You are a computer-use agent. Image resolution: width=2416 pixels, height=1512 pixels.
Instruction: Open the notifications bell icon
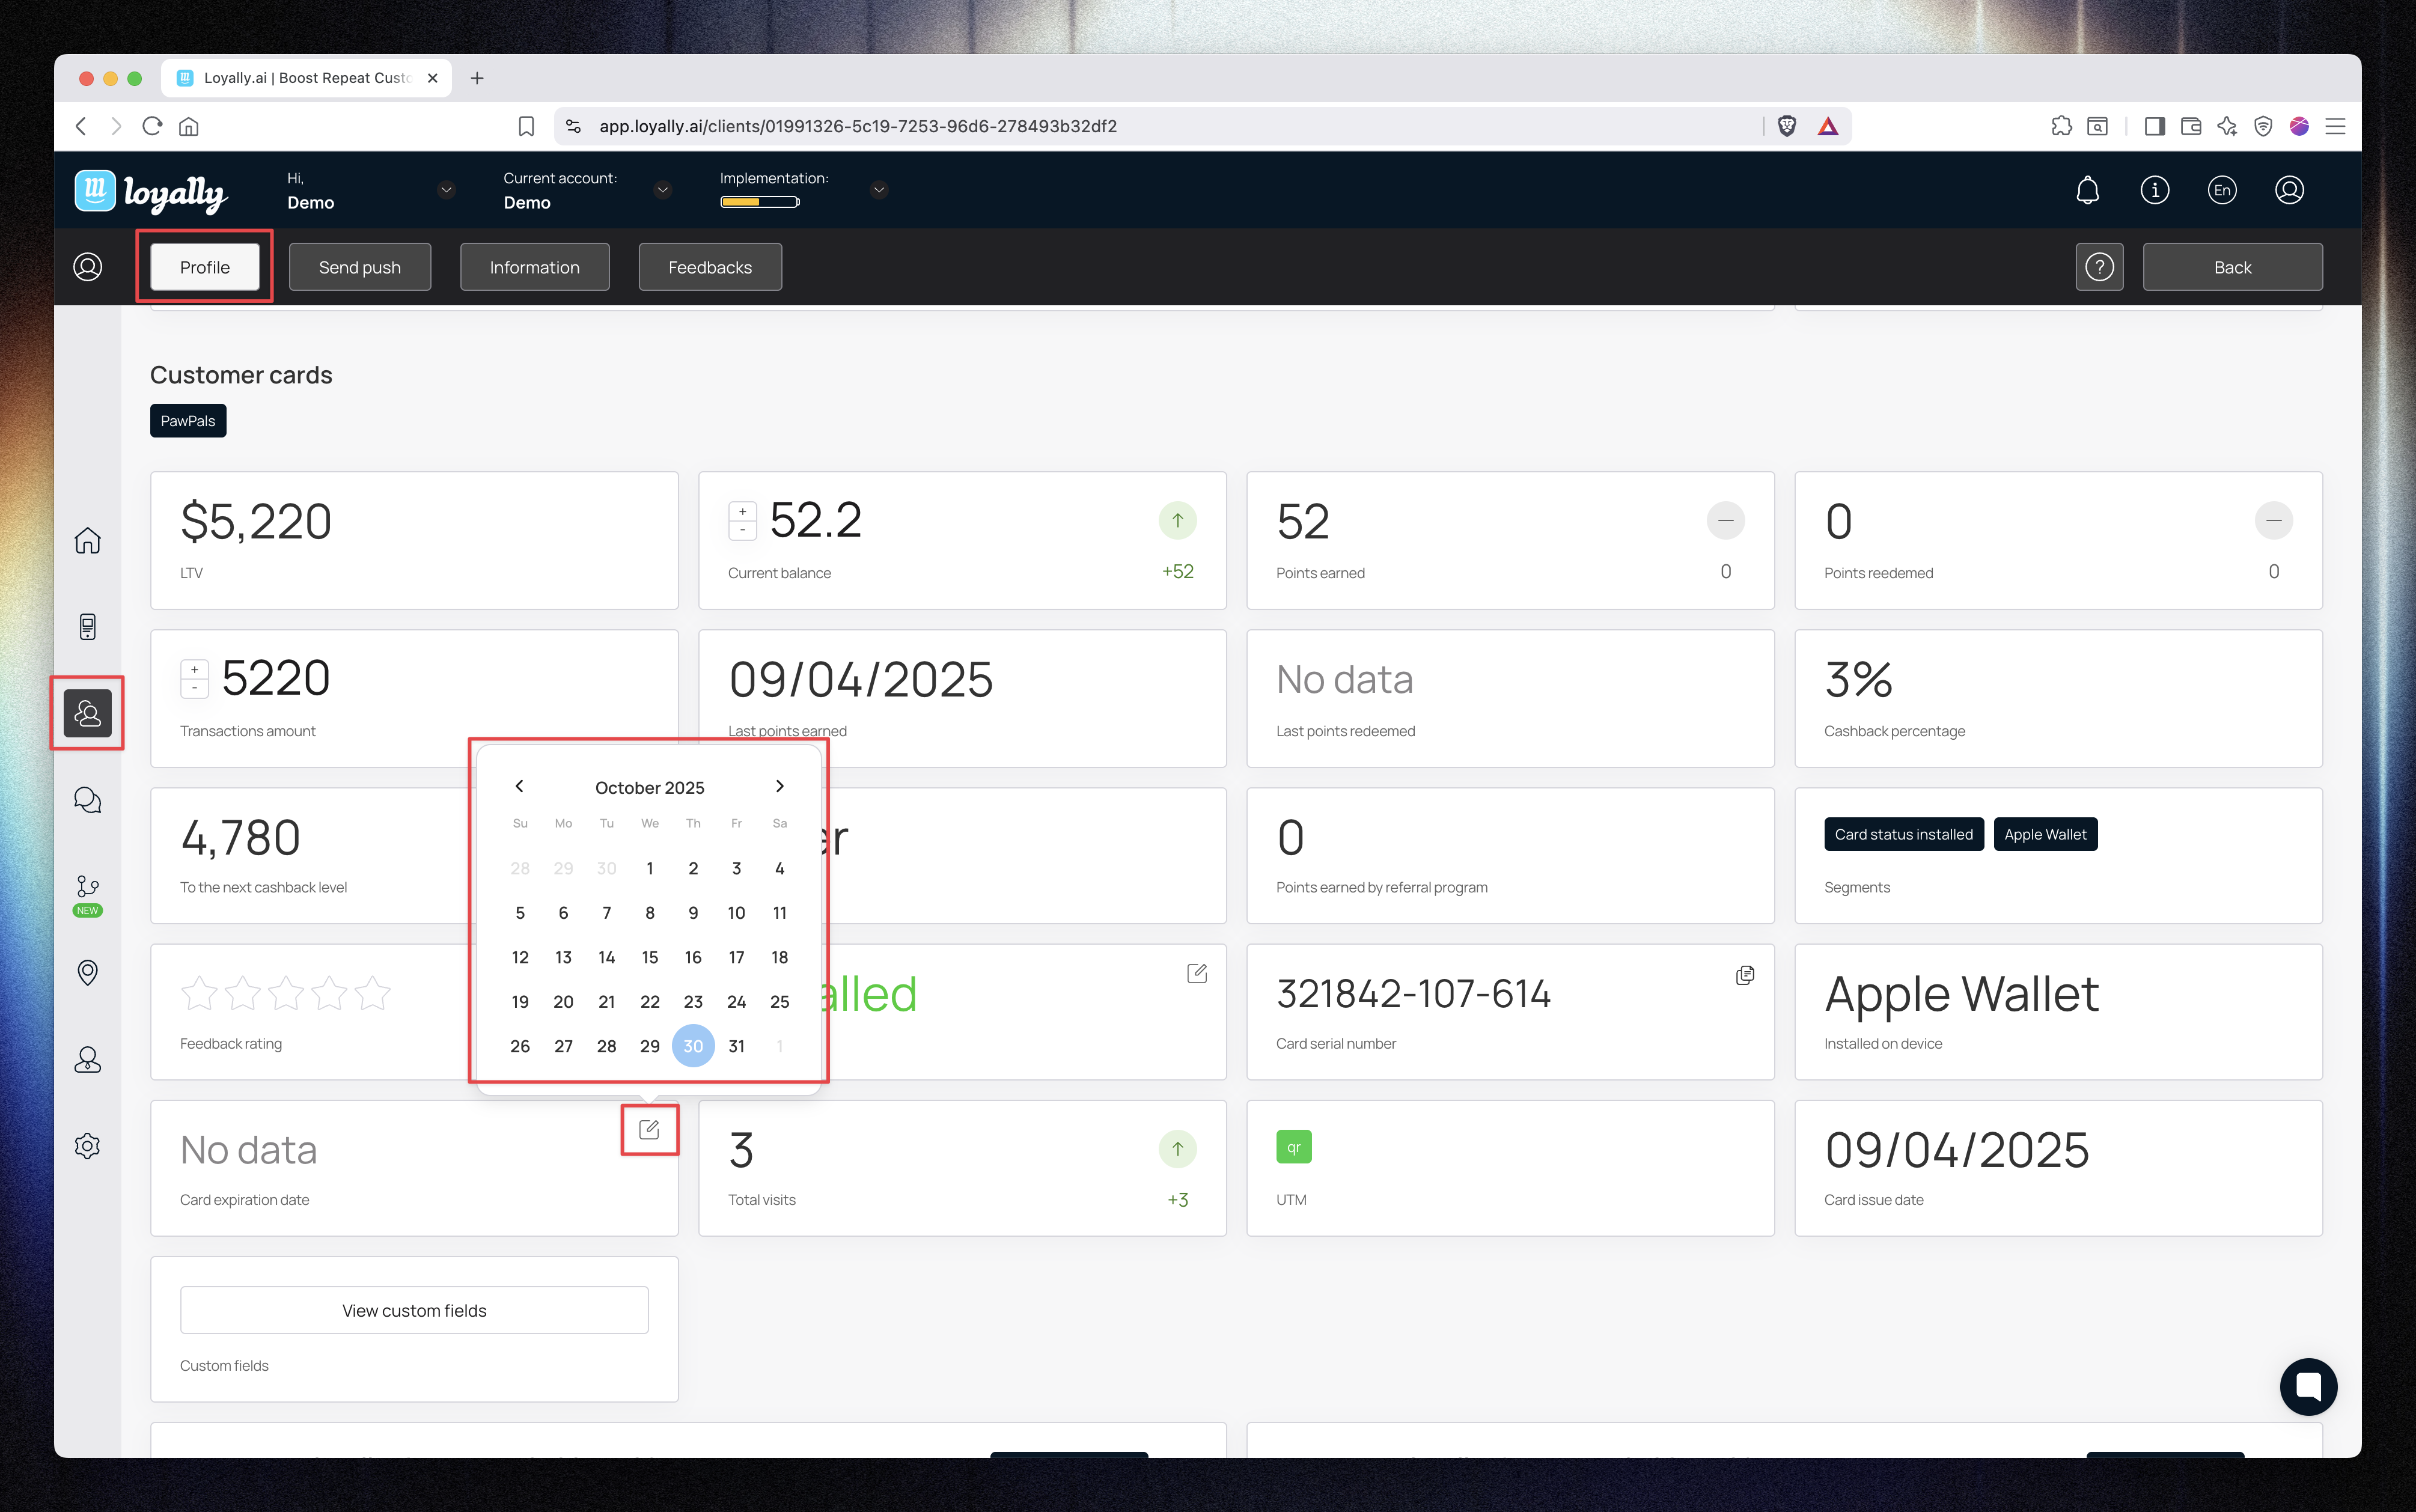2087,190
